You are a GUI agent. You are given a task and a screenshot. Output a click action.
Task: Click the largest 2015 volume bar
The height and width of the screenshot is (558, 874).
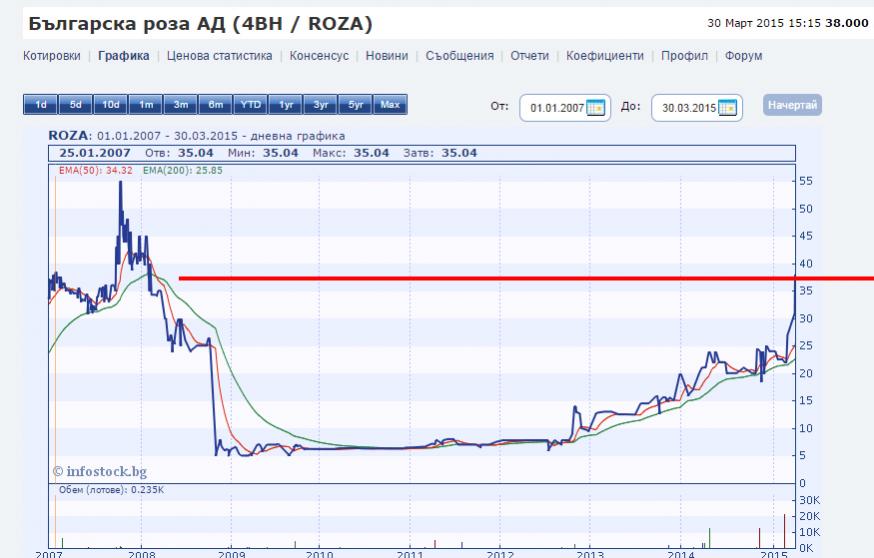[x=785, y=531]
